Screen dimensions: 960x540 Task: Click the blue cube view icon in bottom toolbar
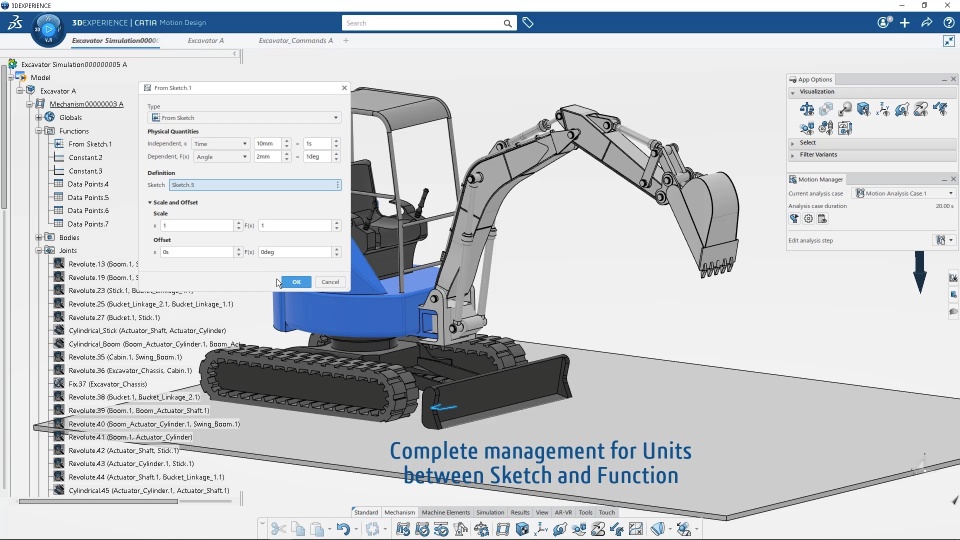[522, 529]
